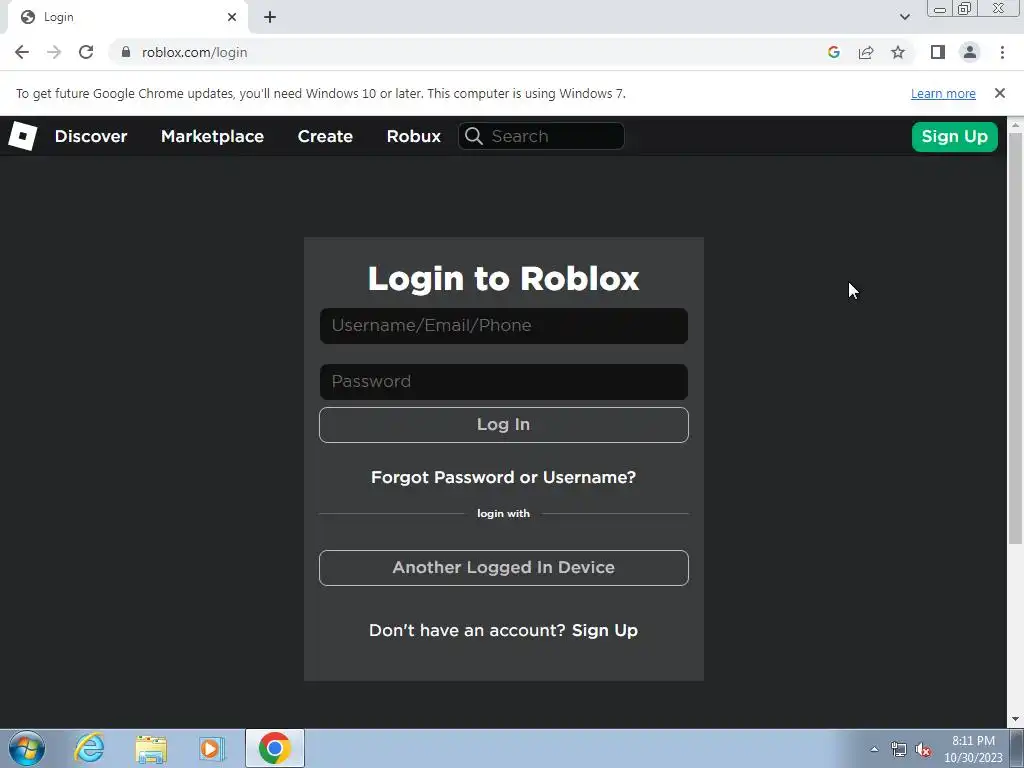
Task: Click the network tray icon
Action: point(899,749)
